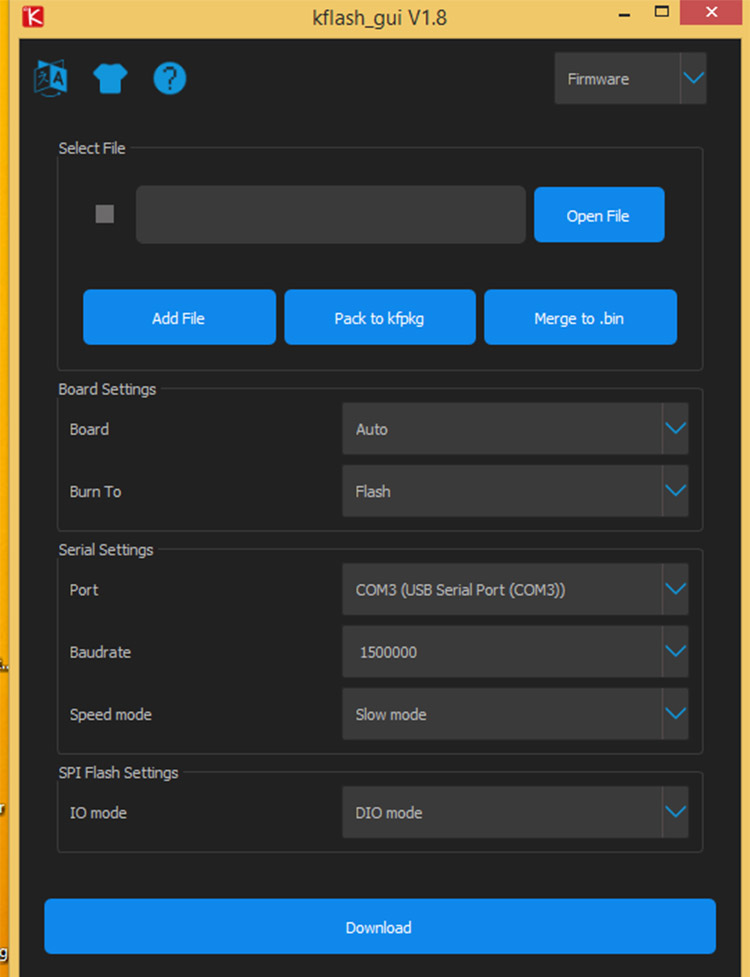Click the Slow mode dropdown arrow
The width and height of the screenshot is (750, 977).
[675, 714]
